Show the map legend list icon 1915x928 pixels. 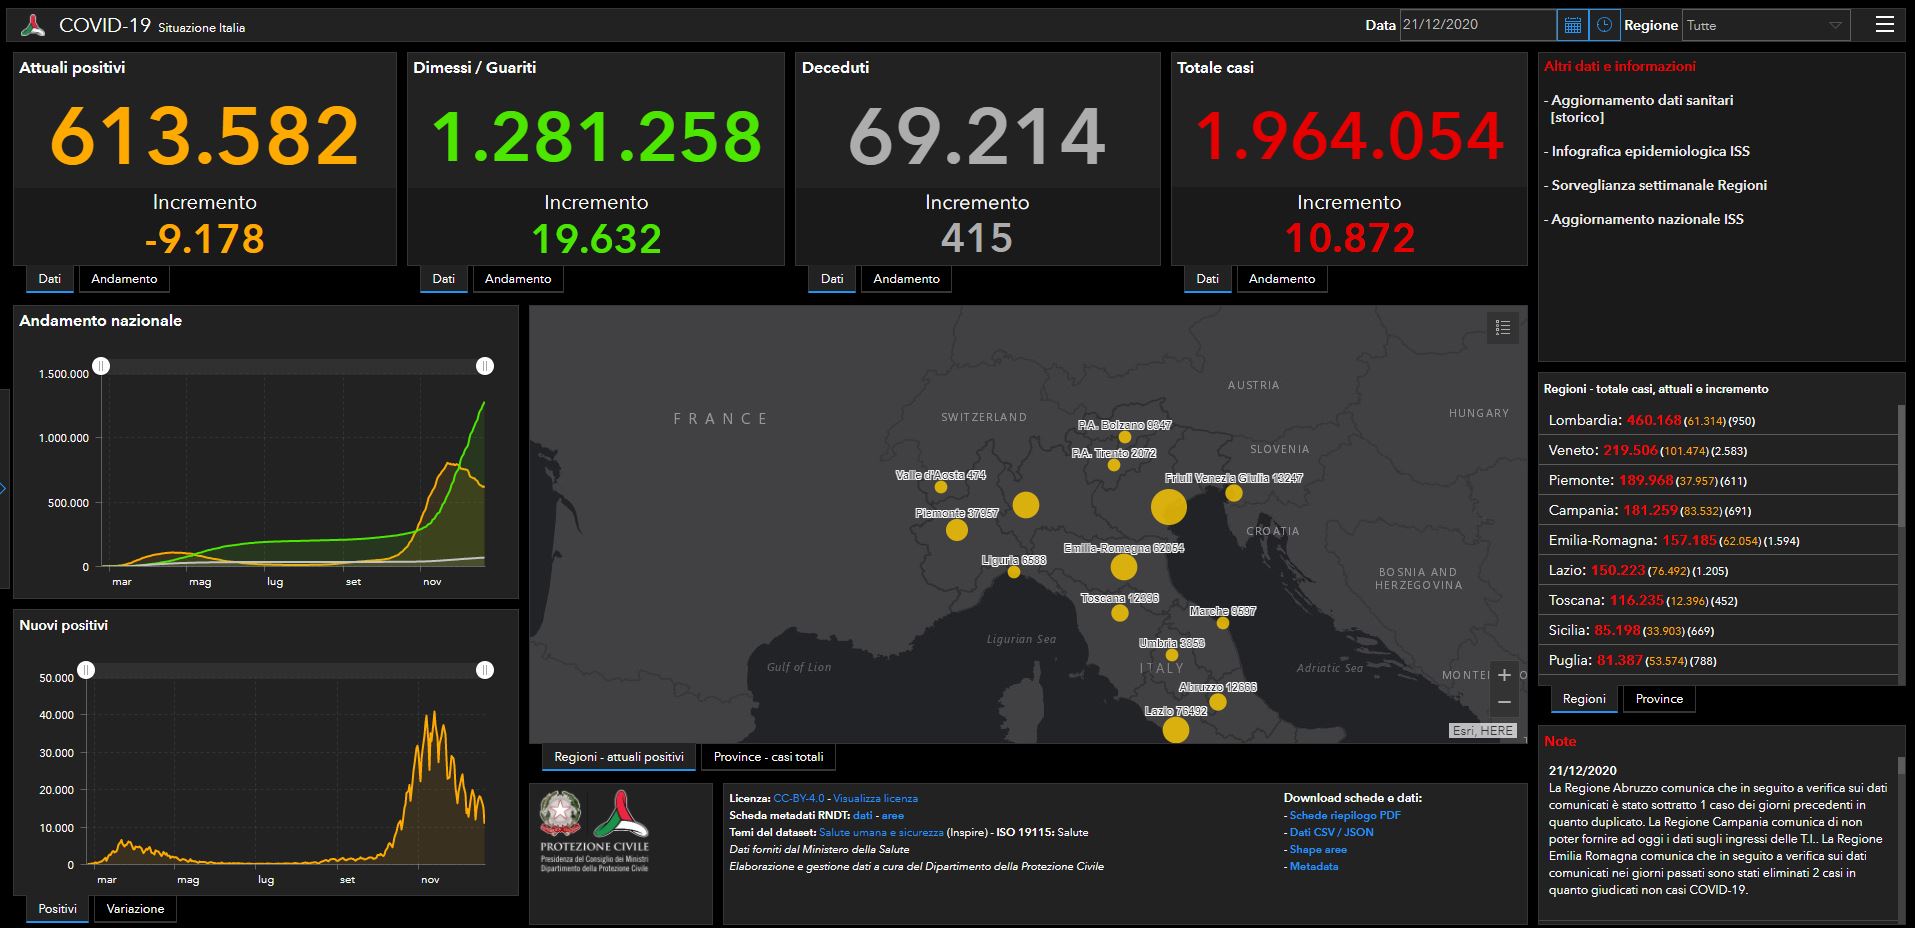(1502, 328)
